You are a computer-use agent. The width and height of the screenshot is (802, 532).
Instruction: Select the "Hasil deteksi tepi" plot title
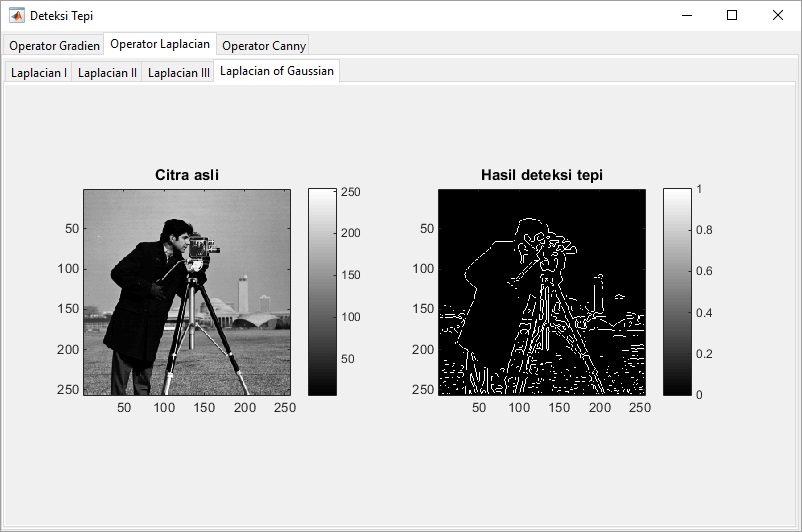pos(541,175)
